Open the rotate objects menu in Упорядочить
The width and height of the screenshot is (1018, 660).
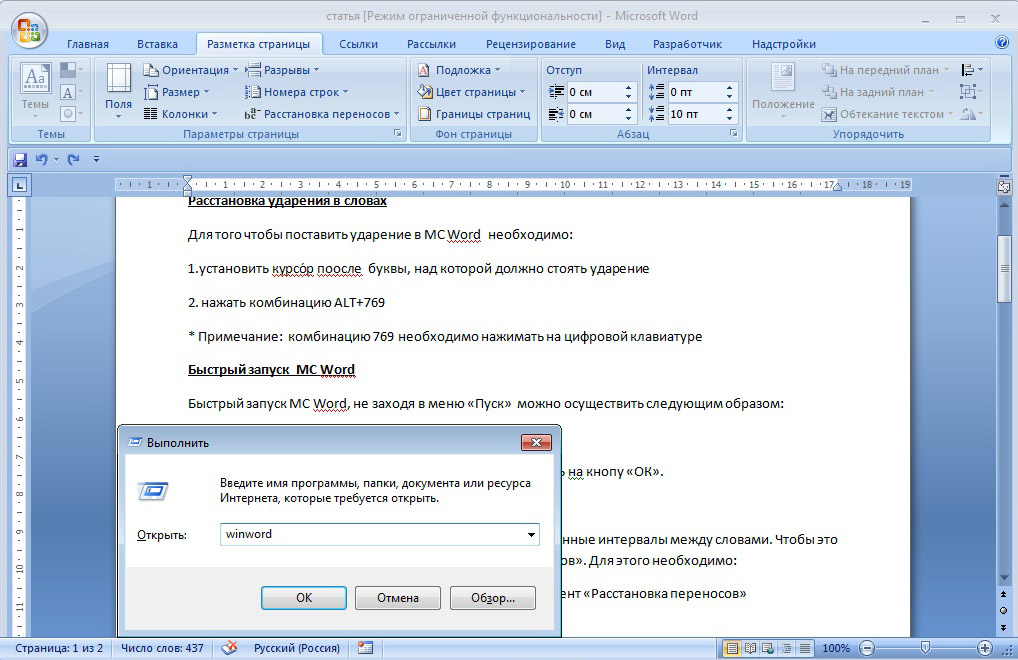971,114
